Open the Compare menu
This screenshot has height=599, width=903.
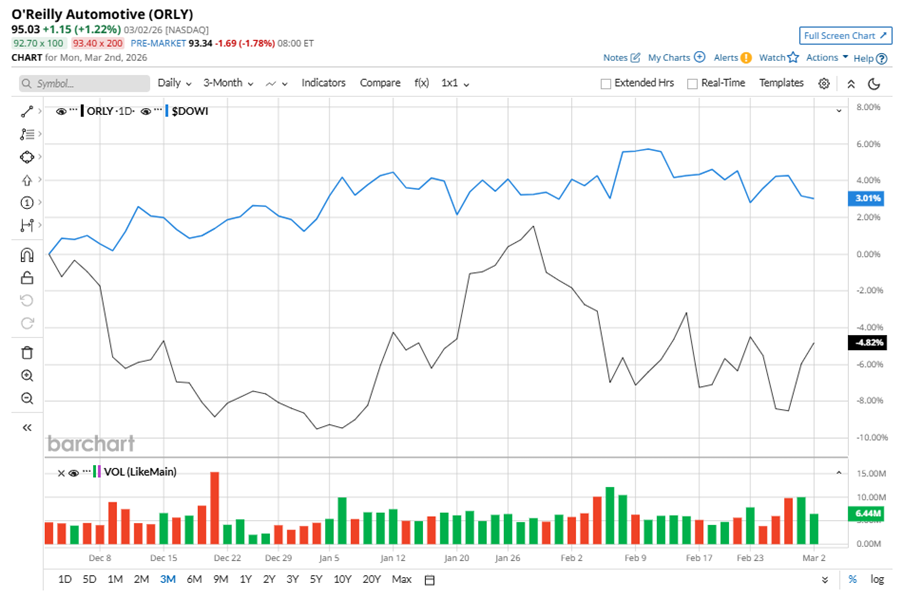[380, 83]
